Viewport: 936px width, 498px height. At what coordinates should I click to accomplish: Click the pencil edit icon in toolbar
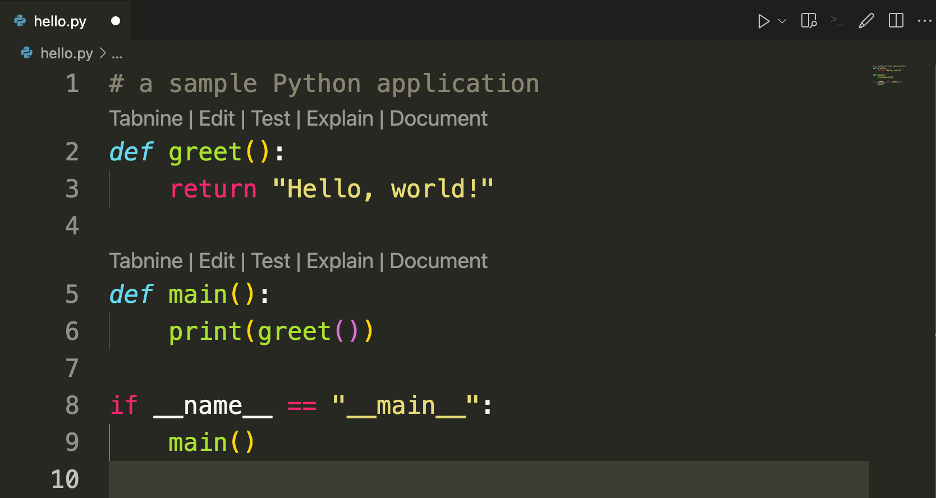[x=867, y=20]
